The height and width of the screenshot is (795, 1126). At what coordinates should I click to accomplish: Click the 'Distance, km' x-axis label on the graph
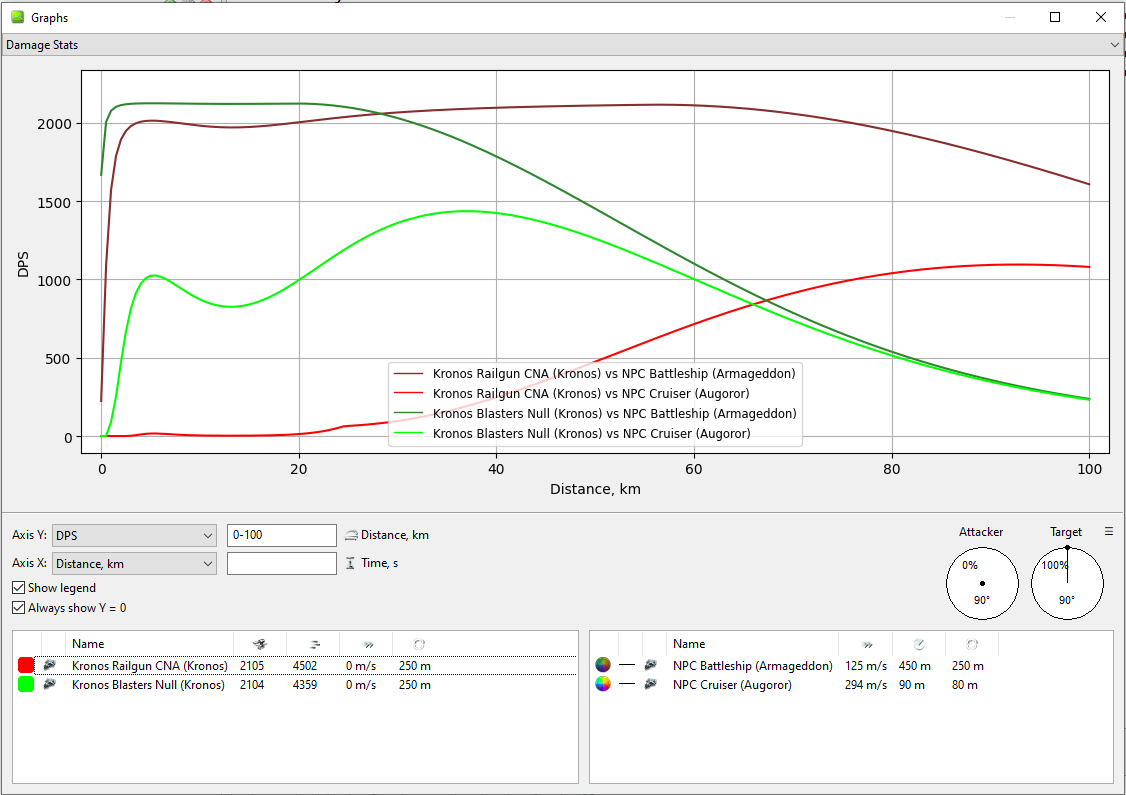tap(595, 489)
